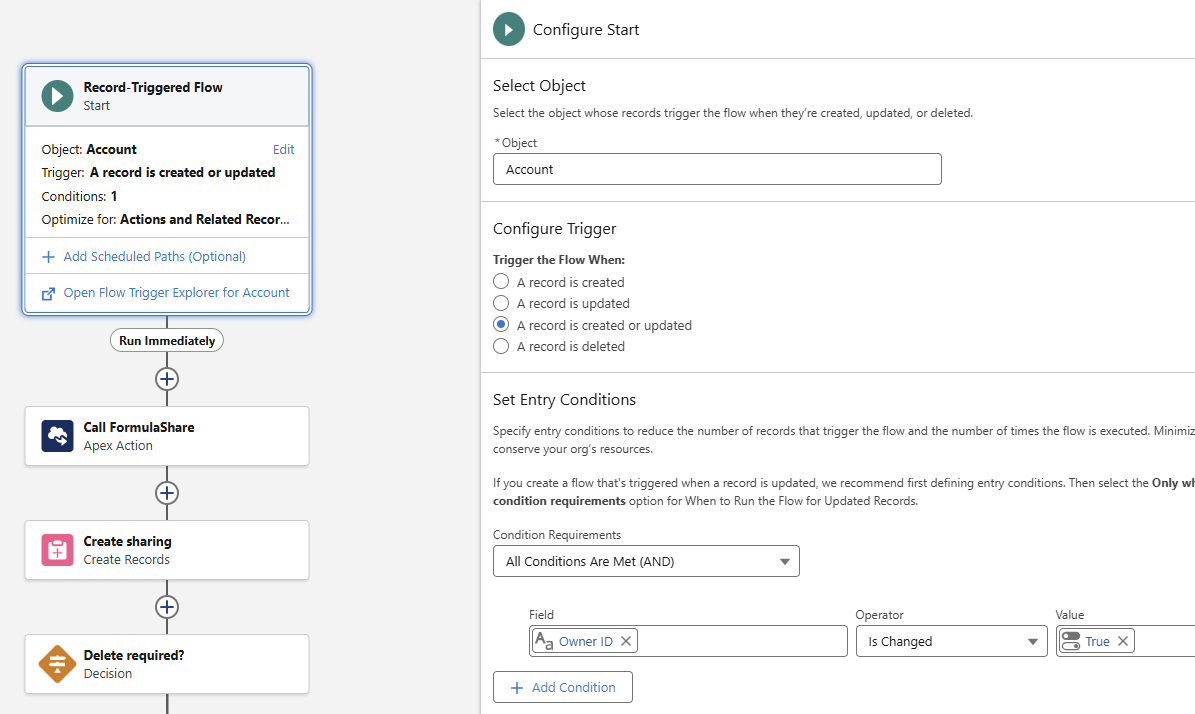Remove the Owner ID field pill
1195x714 pixels.
coord(624,641)
